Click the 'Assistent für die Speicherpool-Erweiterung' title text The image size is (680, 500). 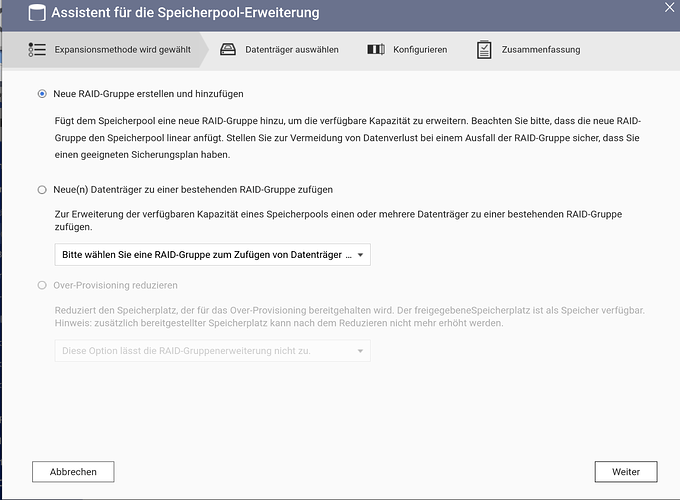click(x=181, y=13)
